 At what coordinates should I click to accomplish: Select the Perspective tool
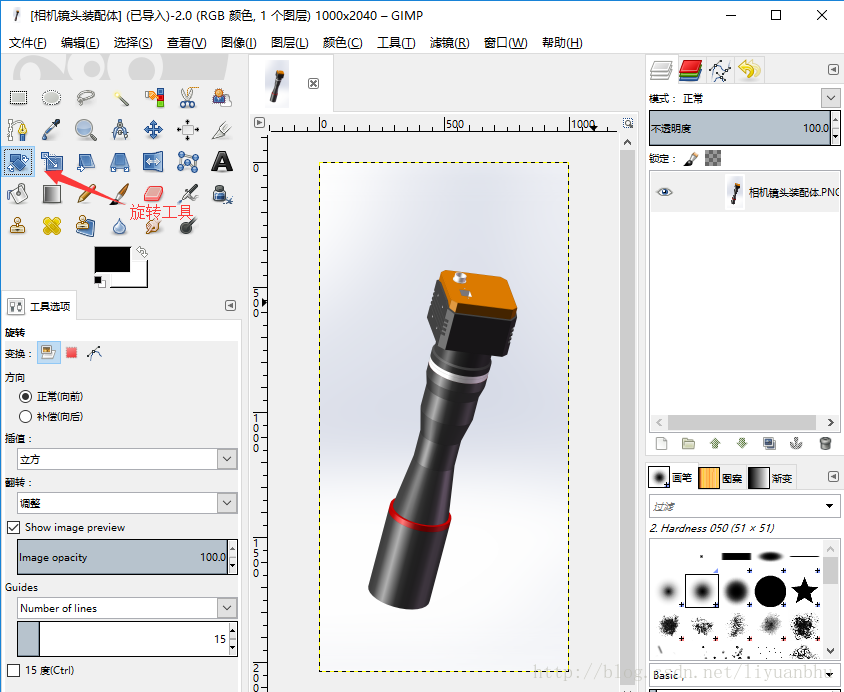[x=120, y=161]
